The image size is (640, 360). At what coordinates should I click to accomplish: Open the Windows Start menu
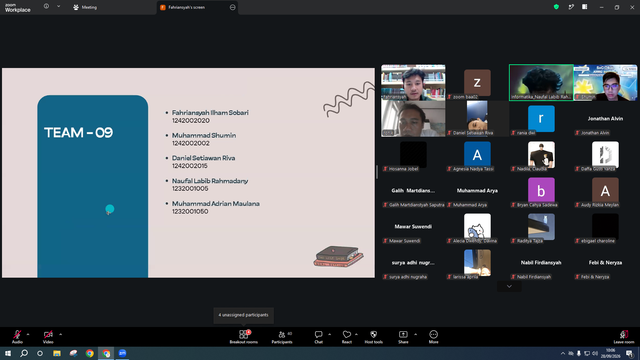pos(8,353)
